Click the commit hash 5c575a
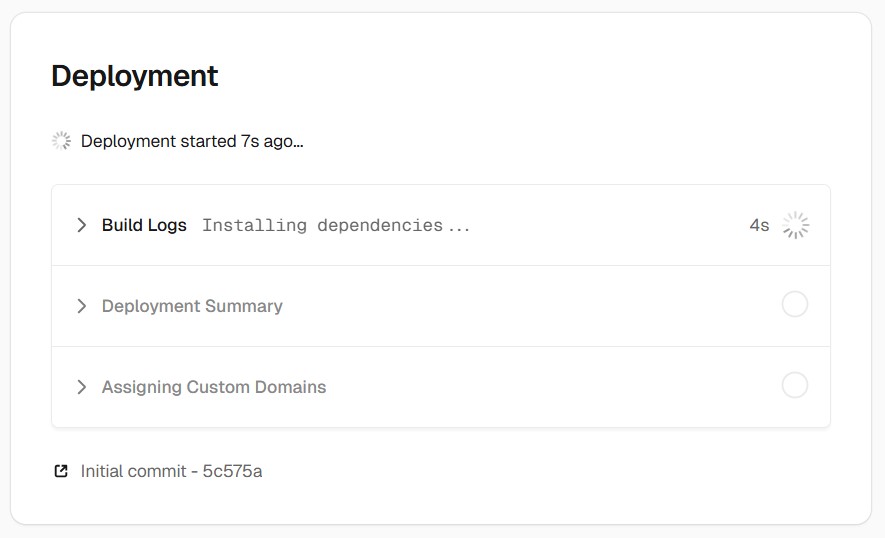 click(232, 471)
